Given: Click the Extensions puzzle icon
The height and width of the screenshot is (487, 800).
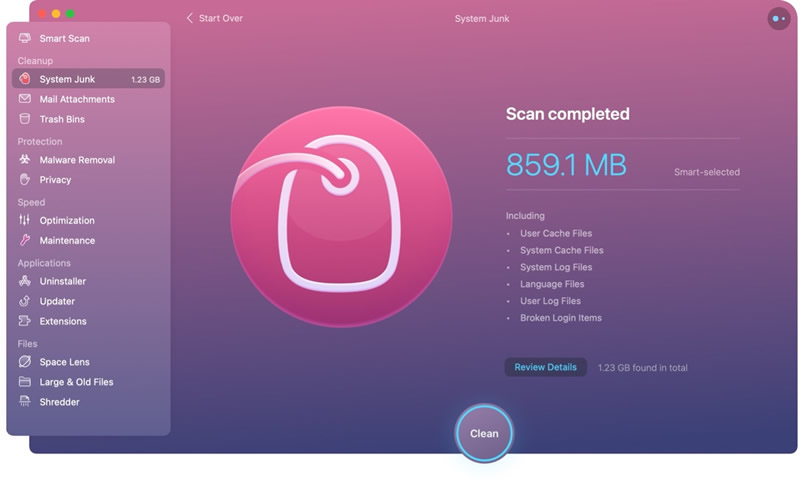Looking at the screenshot, I should pos(24,321).
